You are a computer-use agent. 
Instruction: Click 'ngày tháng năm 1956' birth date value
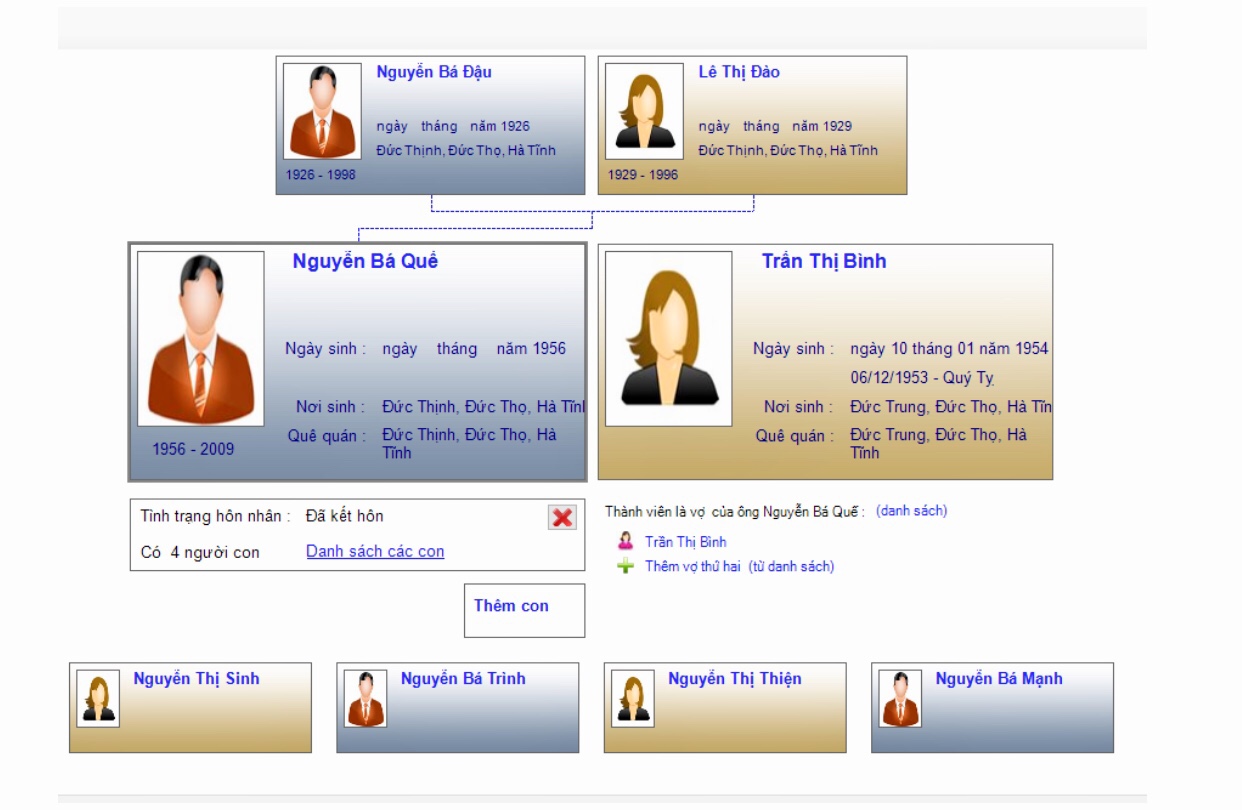click(474, 348)
